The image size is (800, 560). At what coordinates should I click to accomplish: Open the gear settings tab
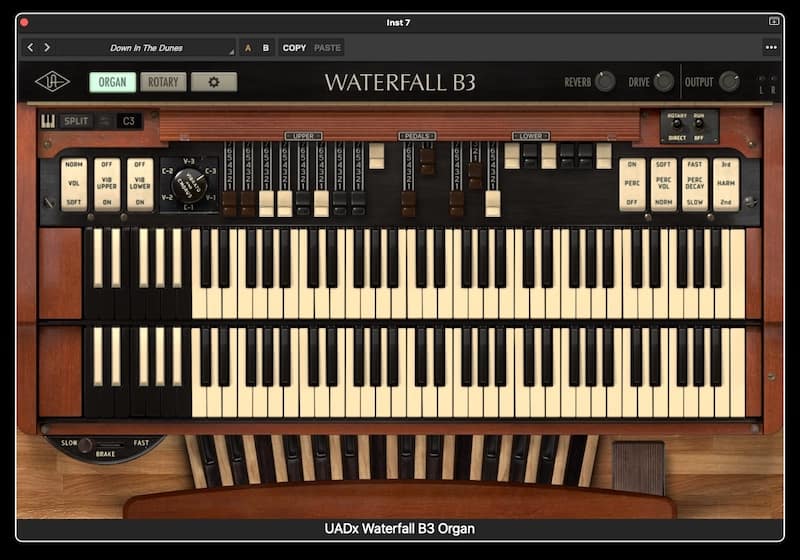coord(214,82)
